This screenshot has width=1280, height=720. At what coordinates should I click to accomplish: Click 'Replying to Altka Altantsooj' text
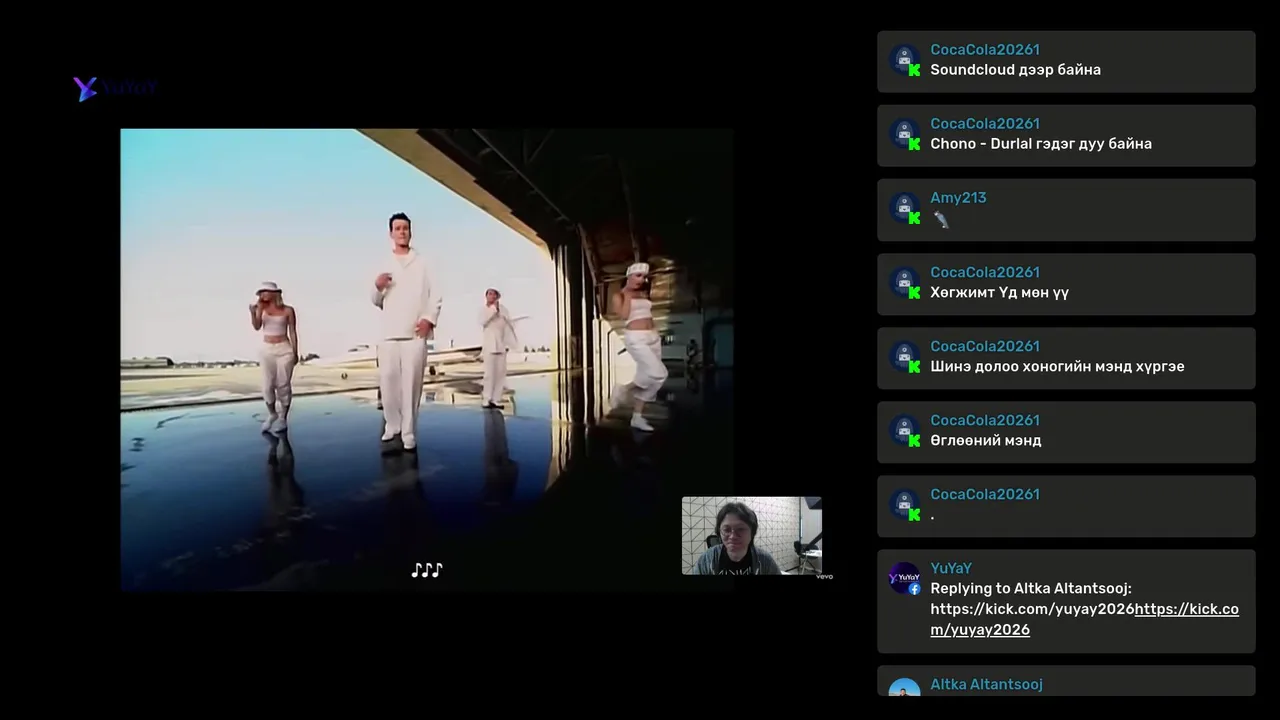1031,588
